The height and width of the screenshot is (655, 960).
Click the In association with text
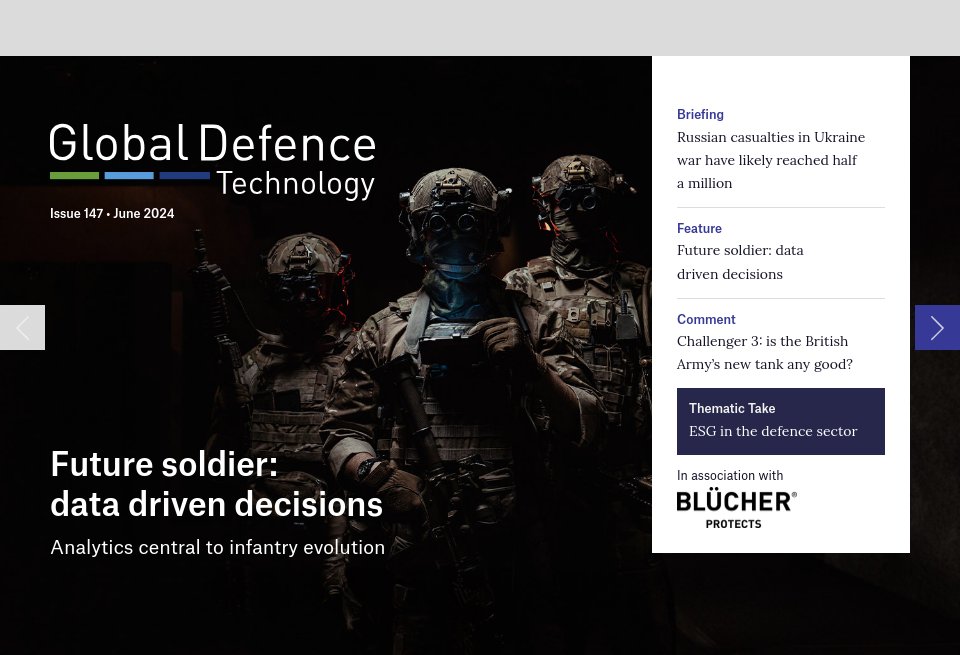point(730,475)
